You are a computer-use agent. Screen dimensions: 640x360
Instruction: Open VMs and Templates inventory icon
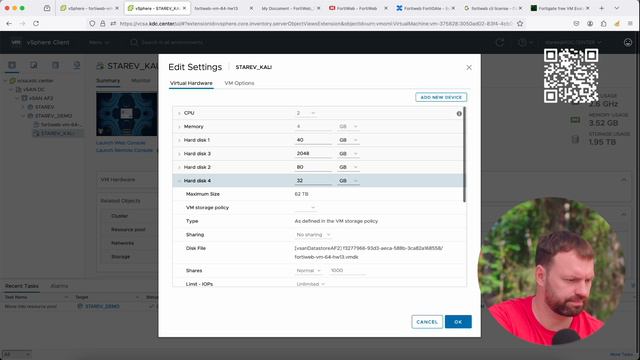[33, 65]
